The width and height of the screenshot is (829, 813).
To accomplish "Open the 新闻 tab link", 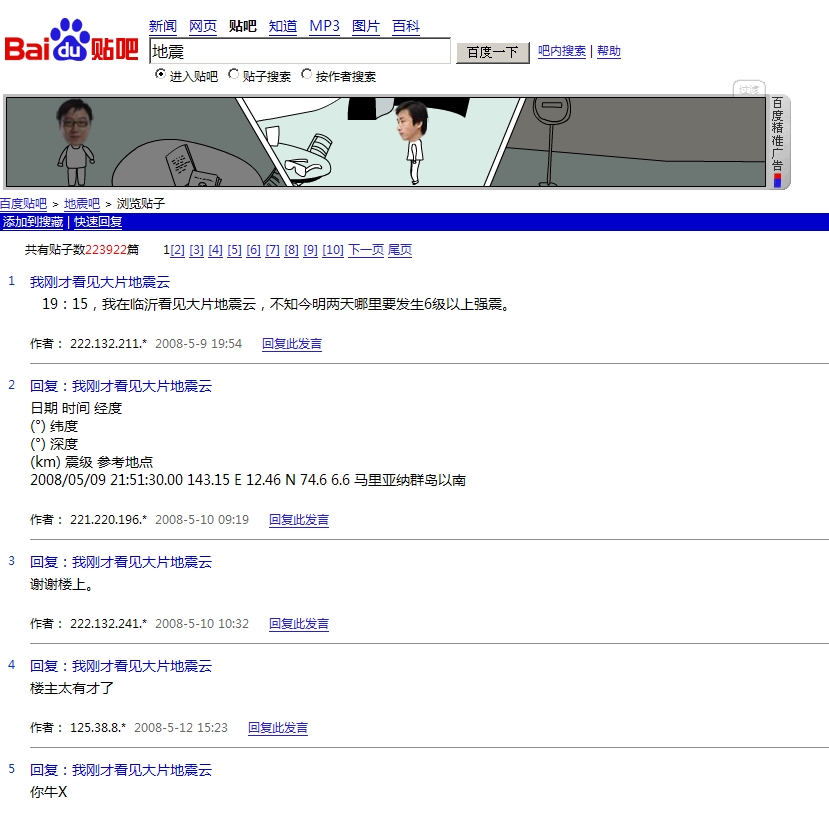I will point(162,26).
